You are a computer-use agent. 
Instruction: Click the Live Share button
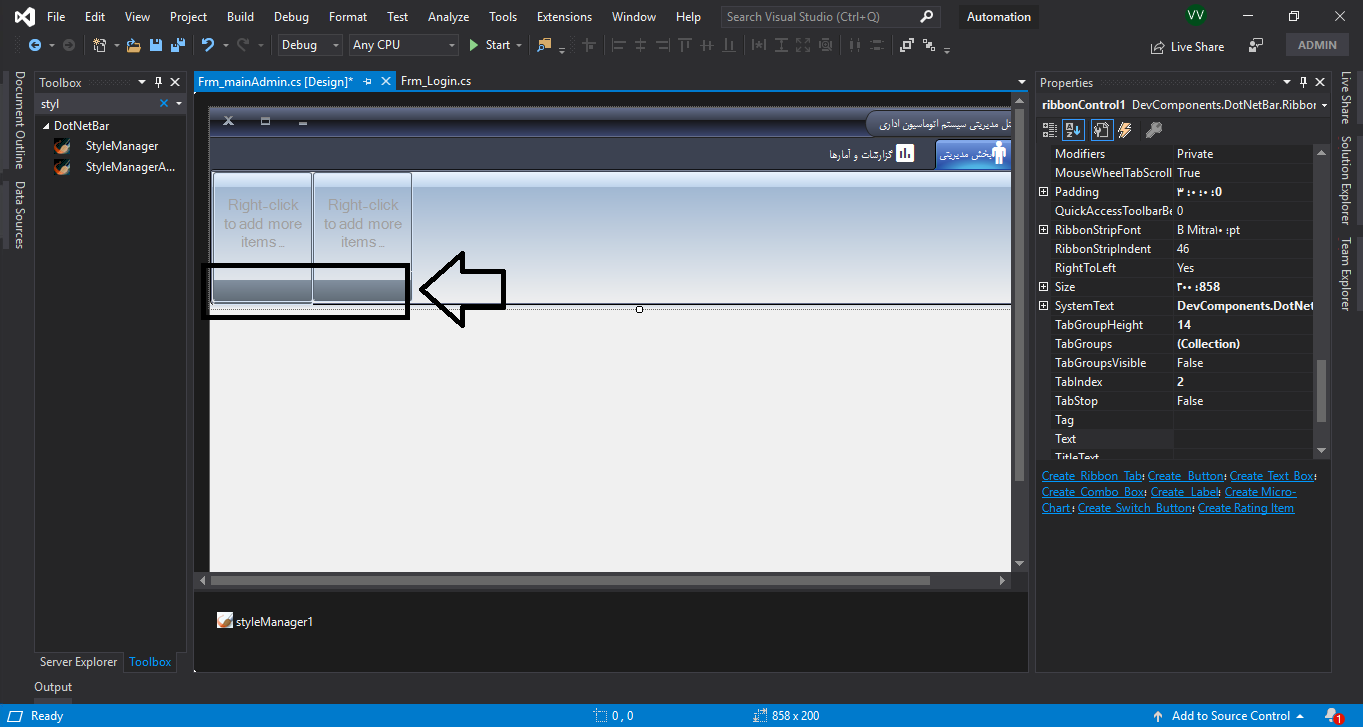coord(1188,46)
